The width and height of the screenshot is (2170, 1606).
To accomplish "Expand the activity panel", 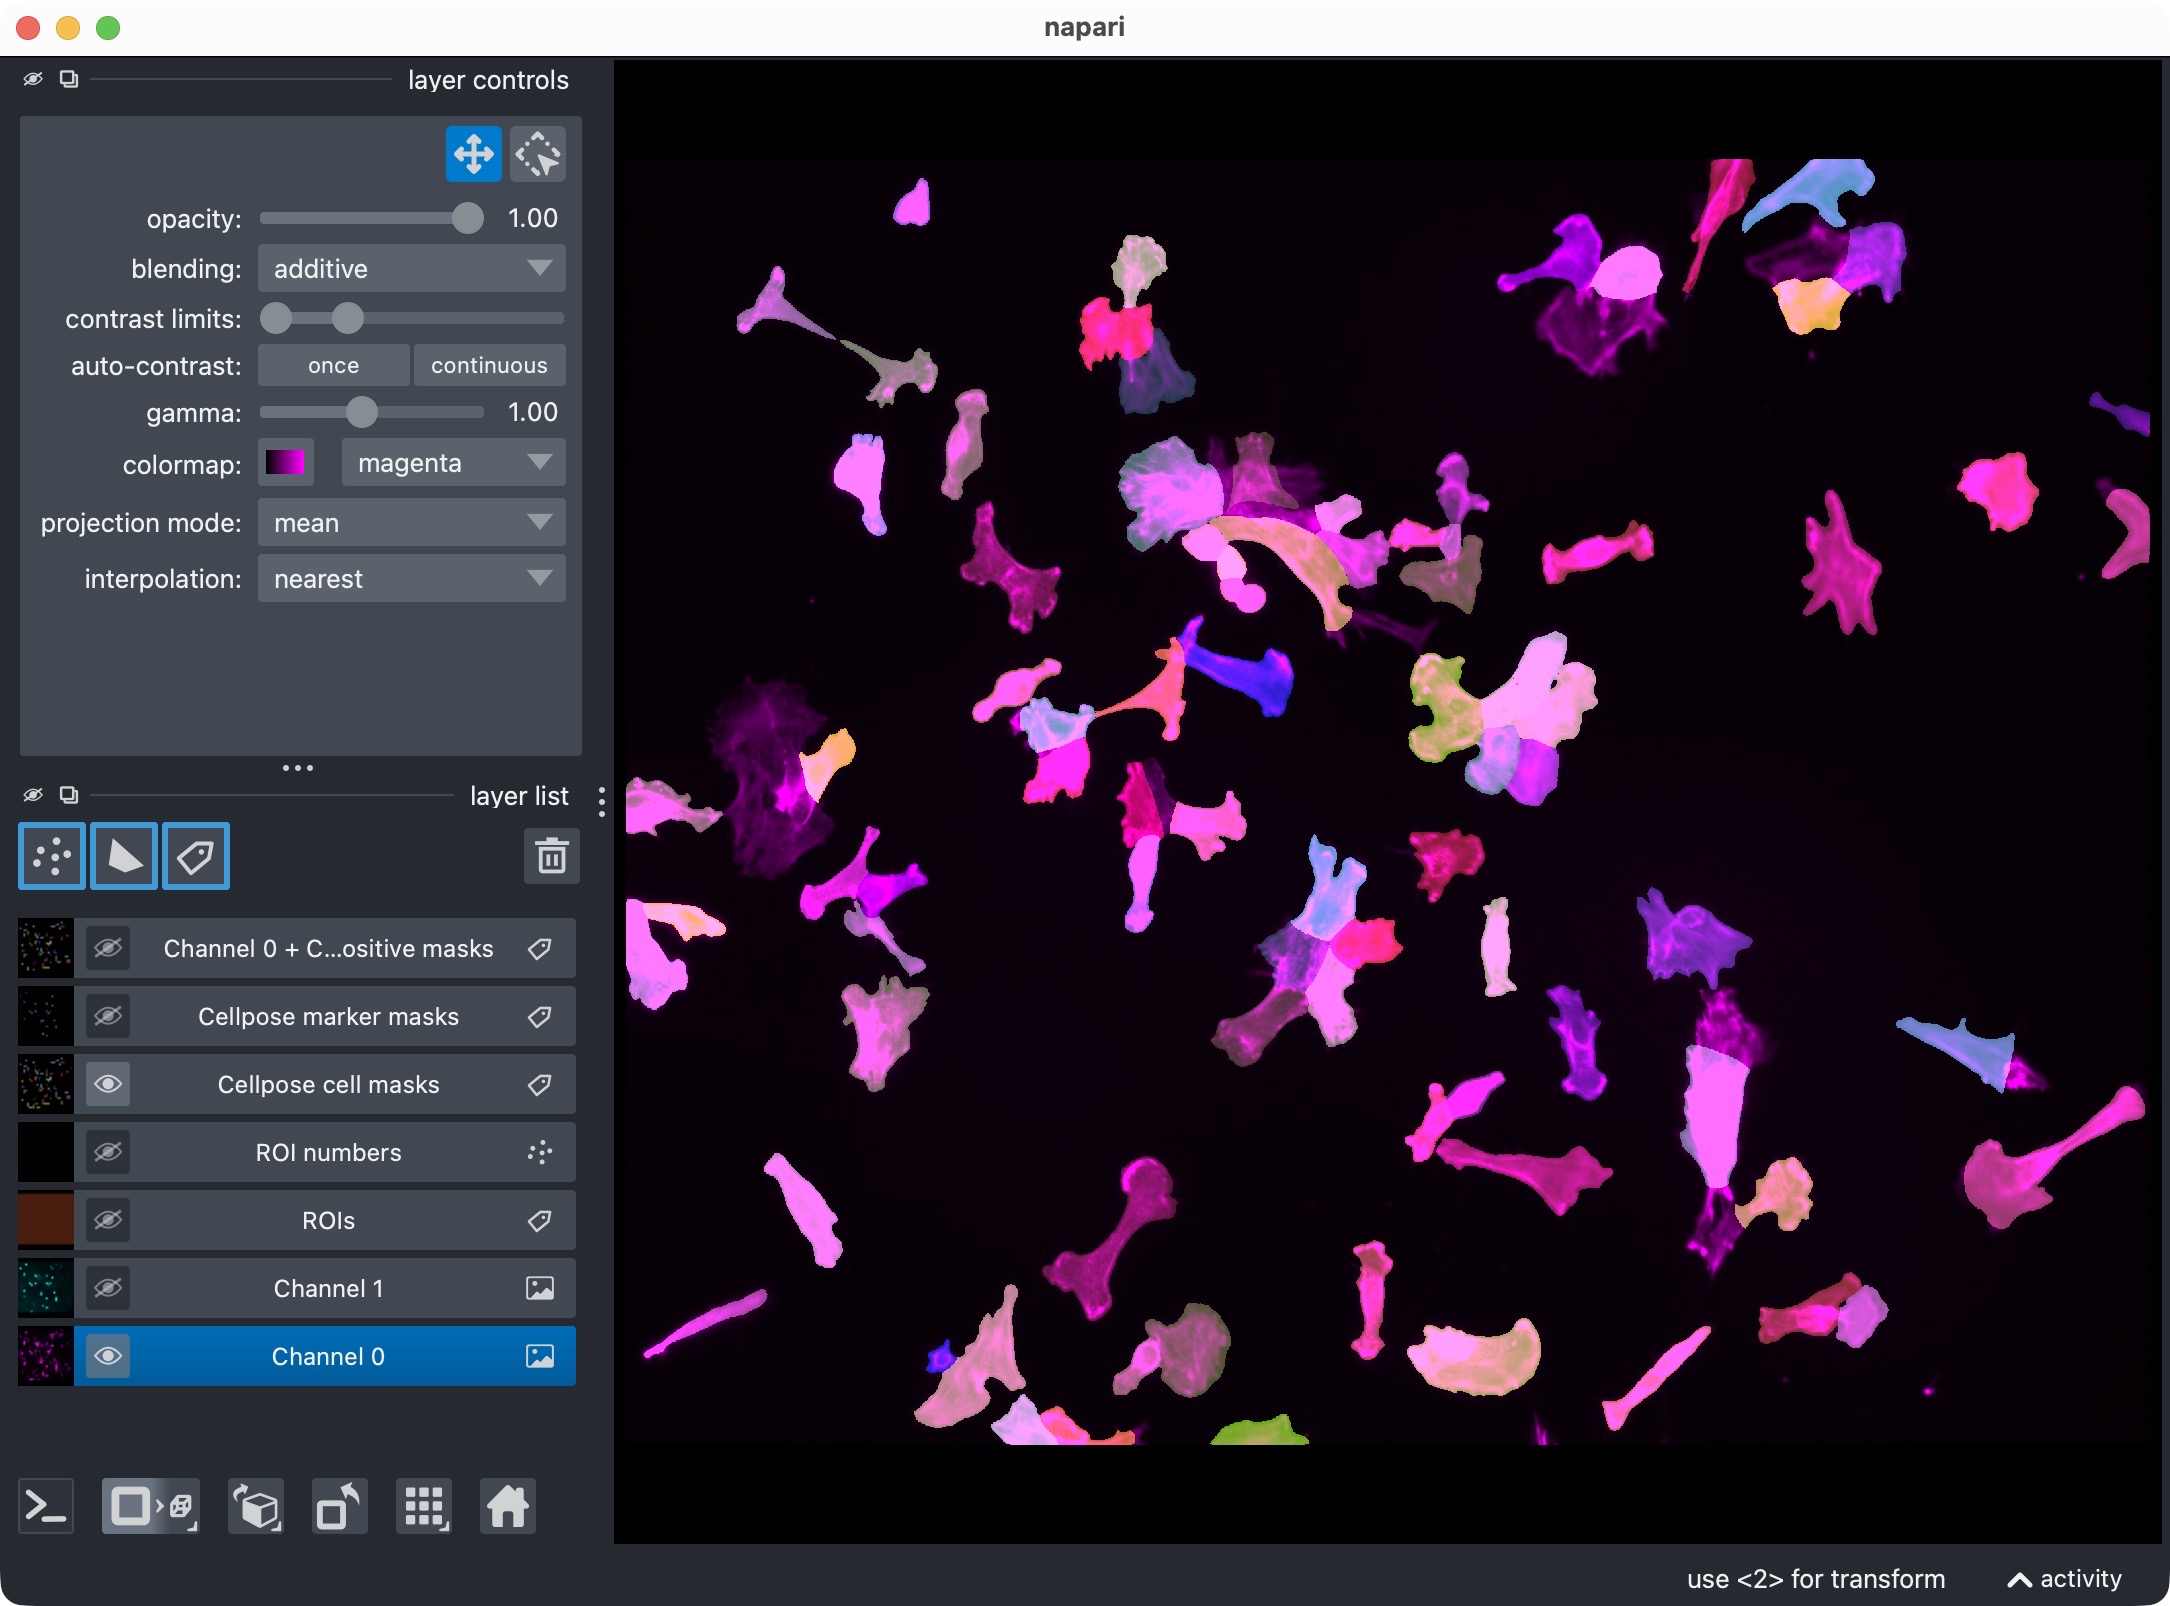I will pyautogui.click(x=2064, y=1578).
